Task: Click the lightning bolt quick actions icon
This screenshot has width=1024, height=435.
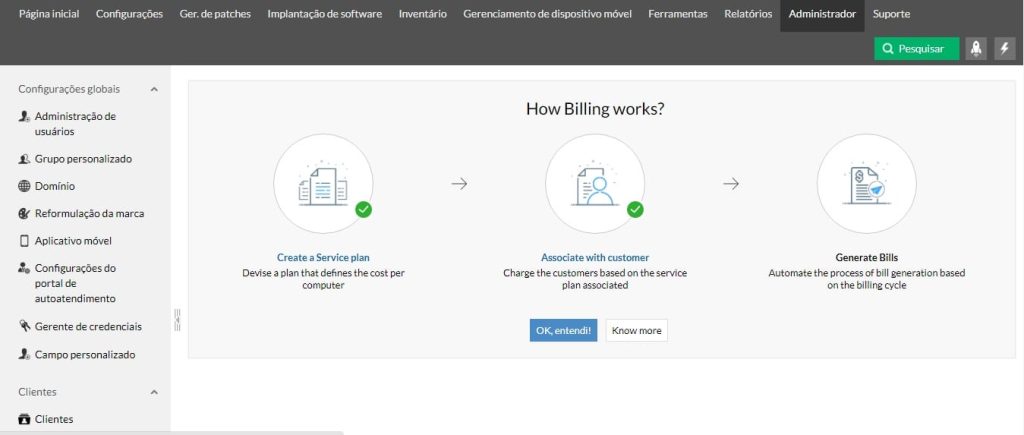Action: [1005, 48]
